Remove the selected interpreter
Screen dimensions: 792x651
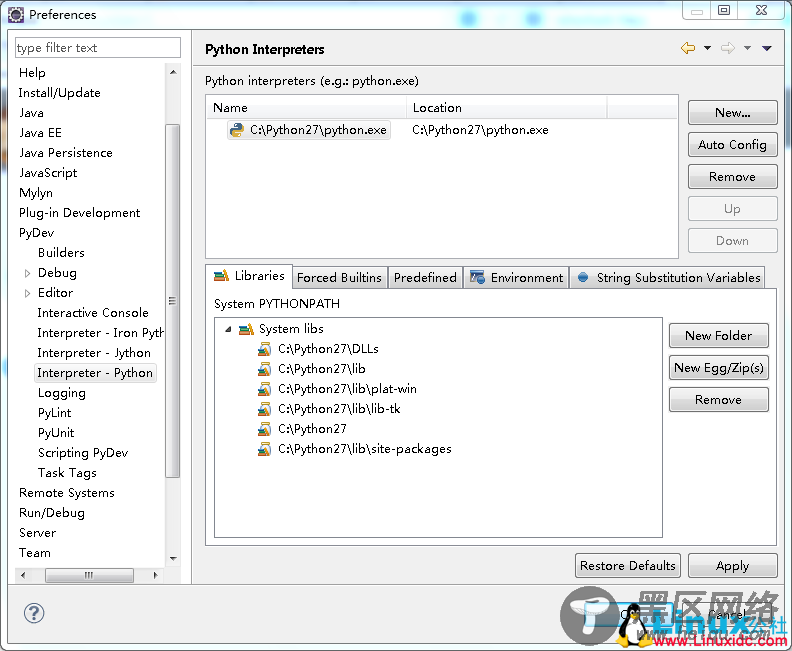[732, 177]
